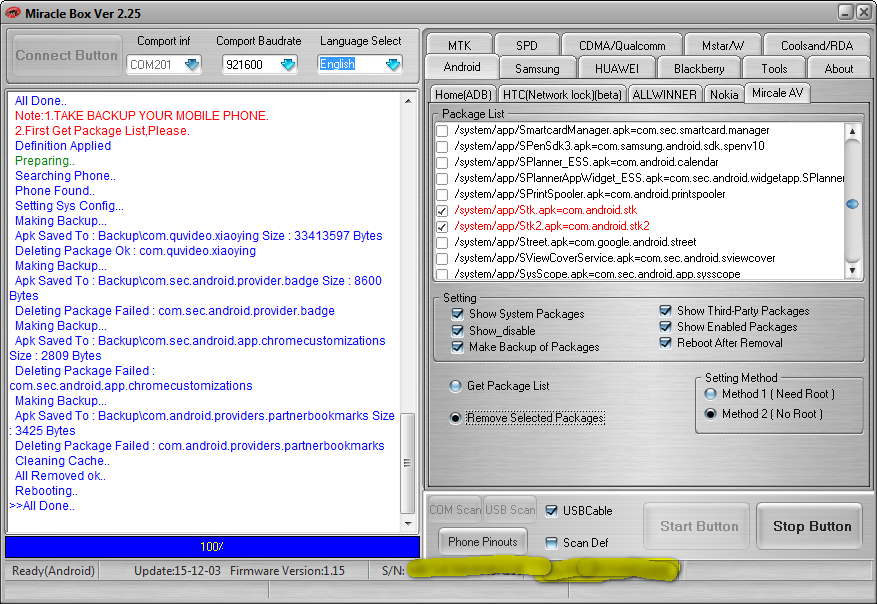Click the log panel scrollbar thumb
Viewport: 877px width, 604px height.
pyautogui.click(x=408, y=463)
